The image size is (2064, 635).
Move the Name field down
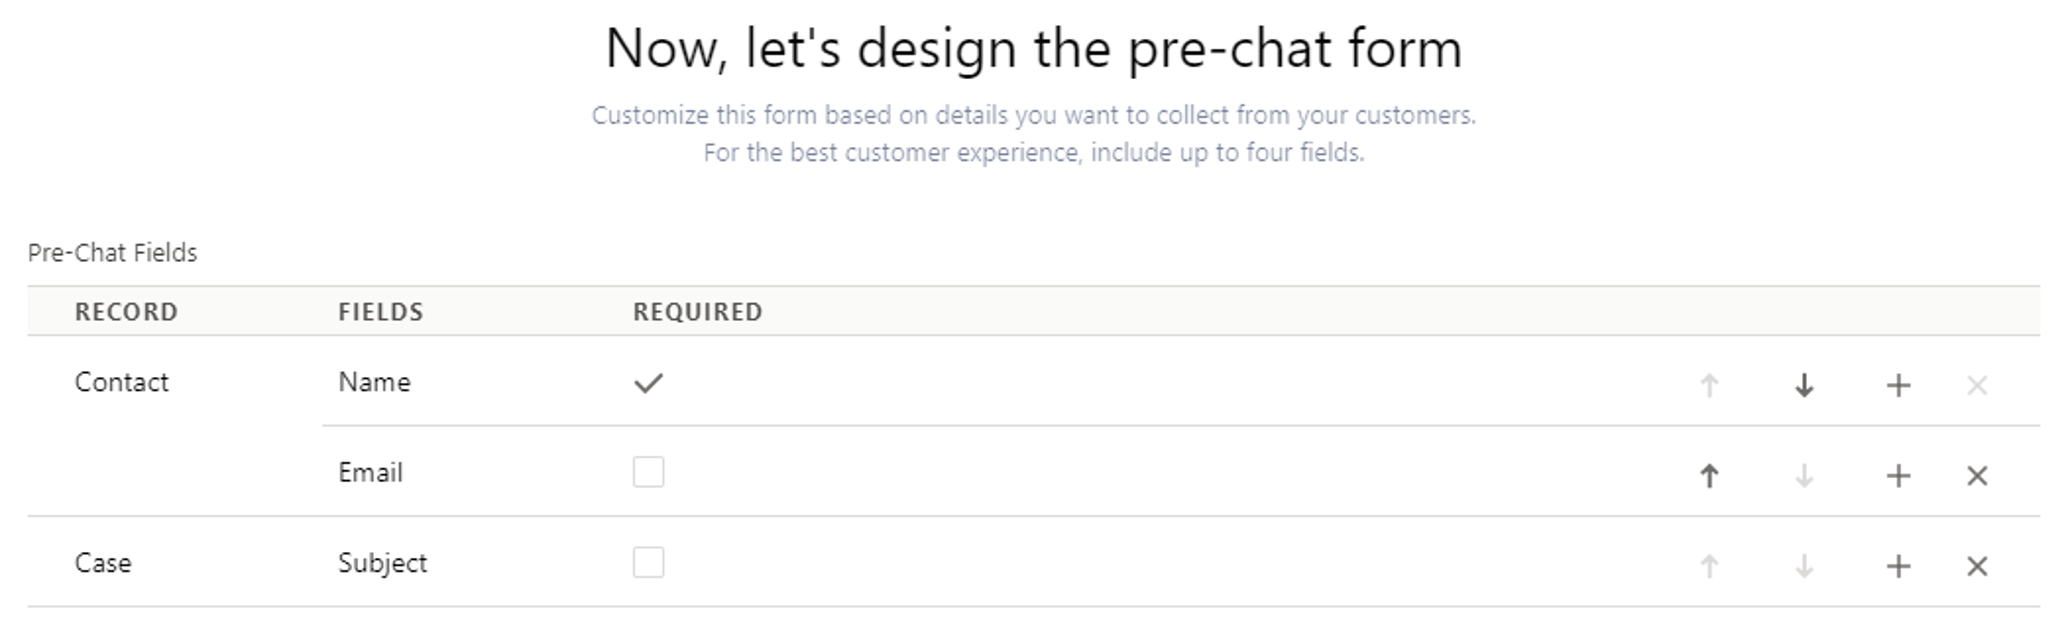[x=1804, y=385]
